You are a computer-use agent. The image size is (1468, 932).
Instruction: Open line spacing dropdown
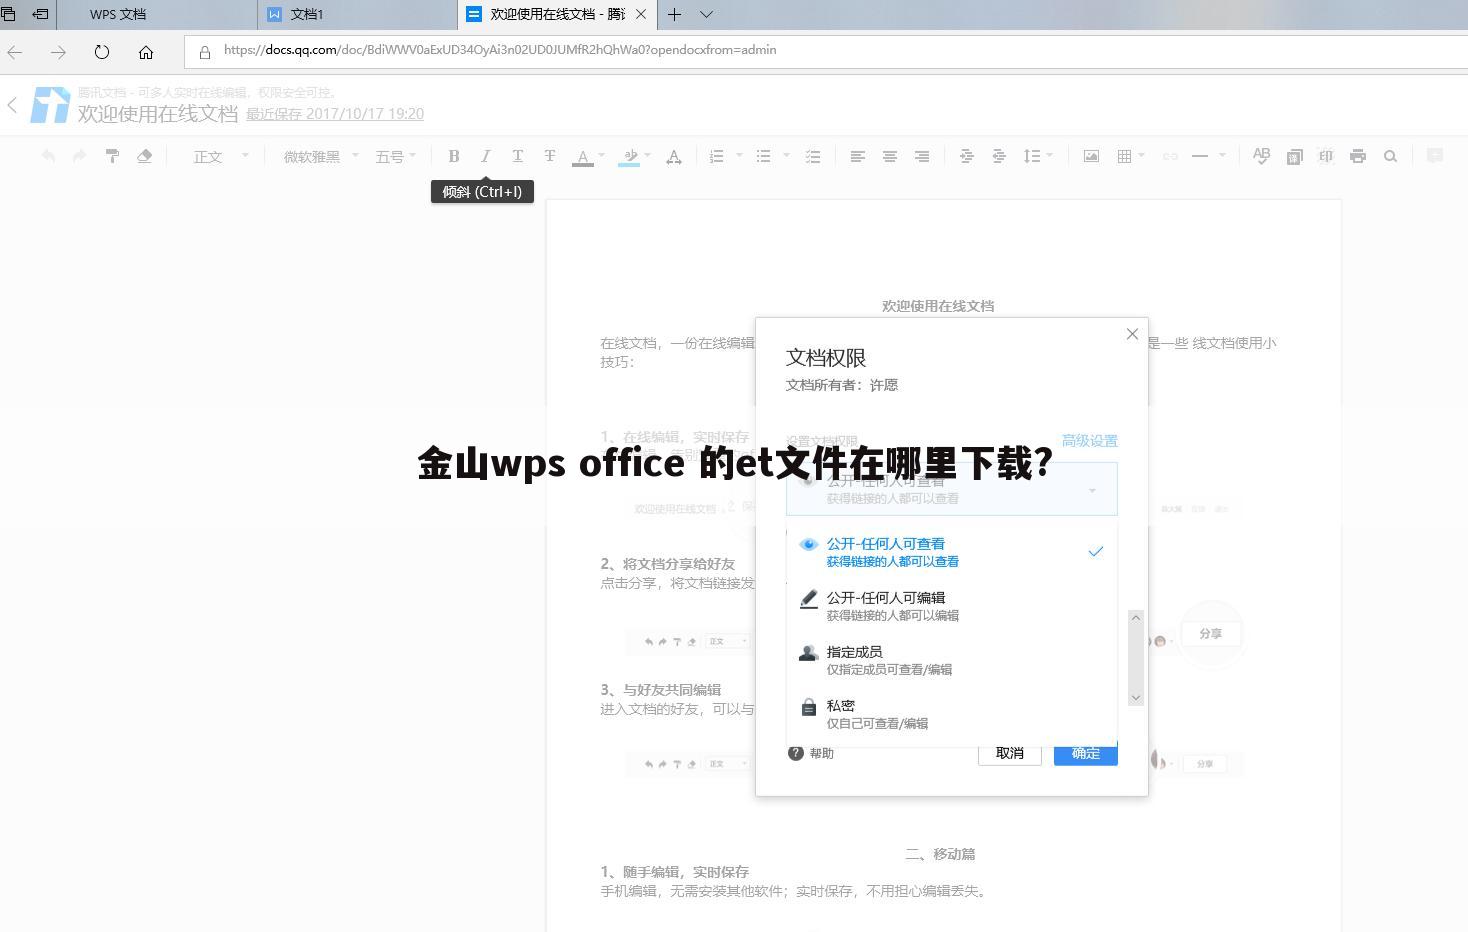click(1038, 156)
